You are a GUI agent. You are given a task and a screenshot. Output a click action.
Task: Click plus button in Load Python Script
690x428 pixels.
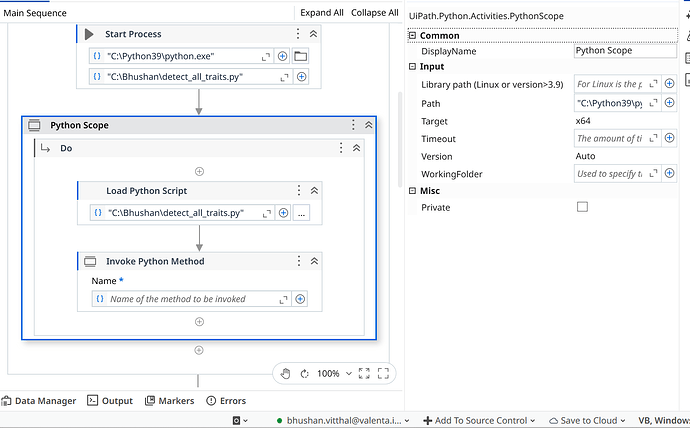tap(283, 213)
